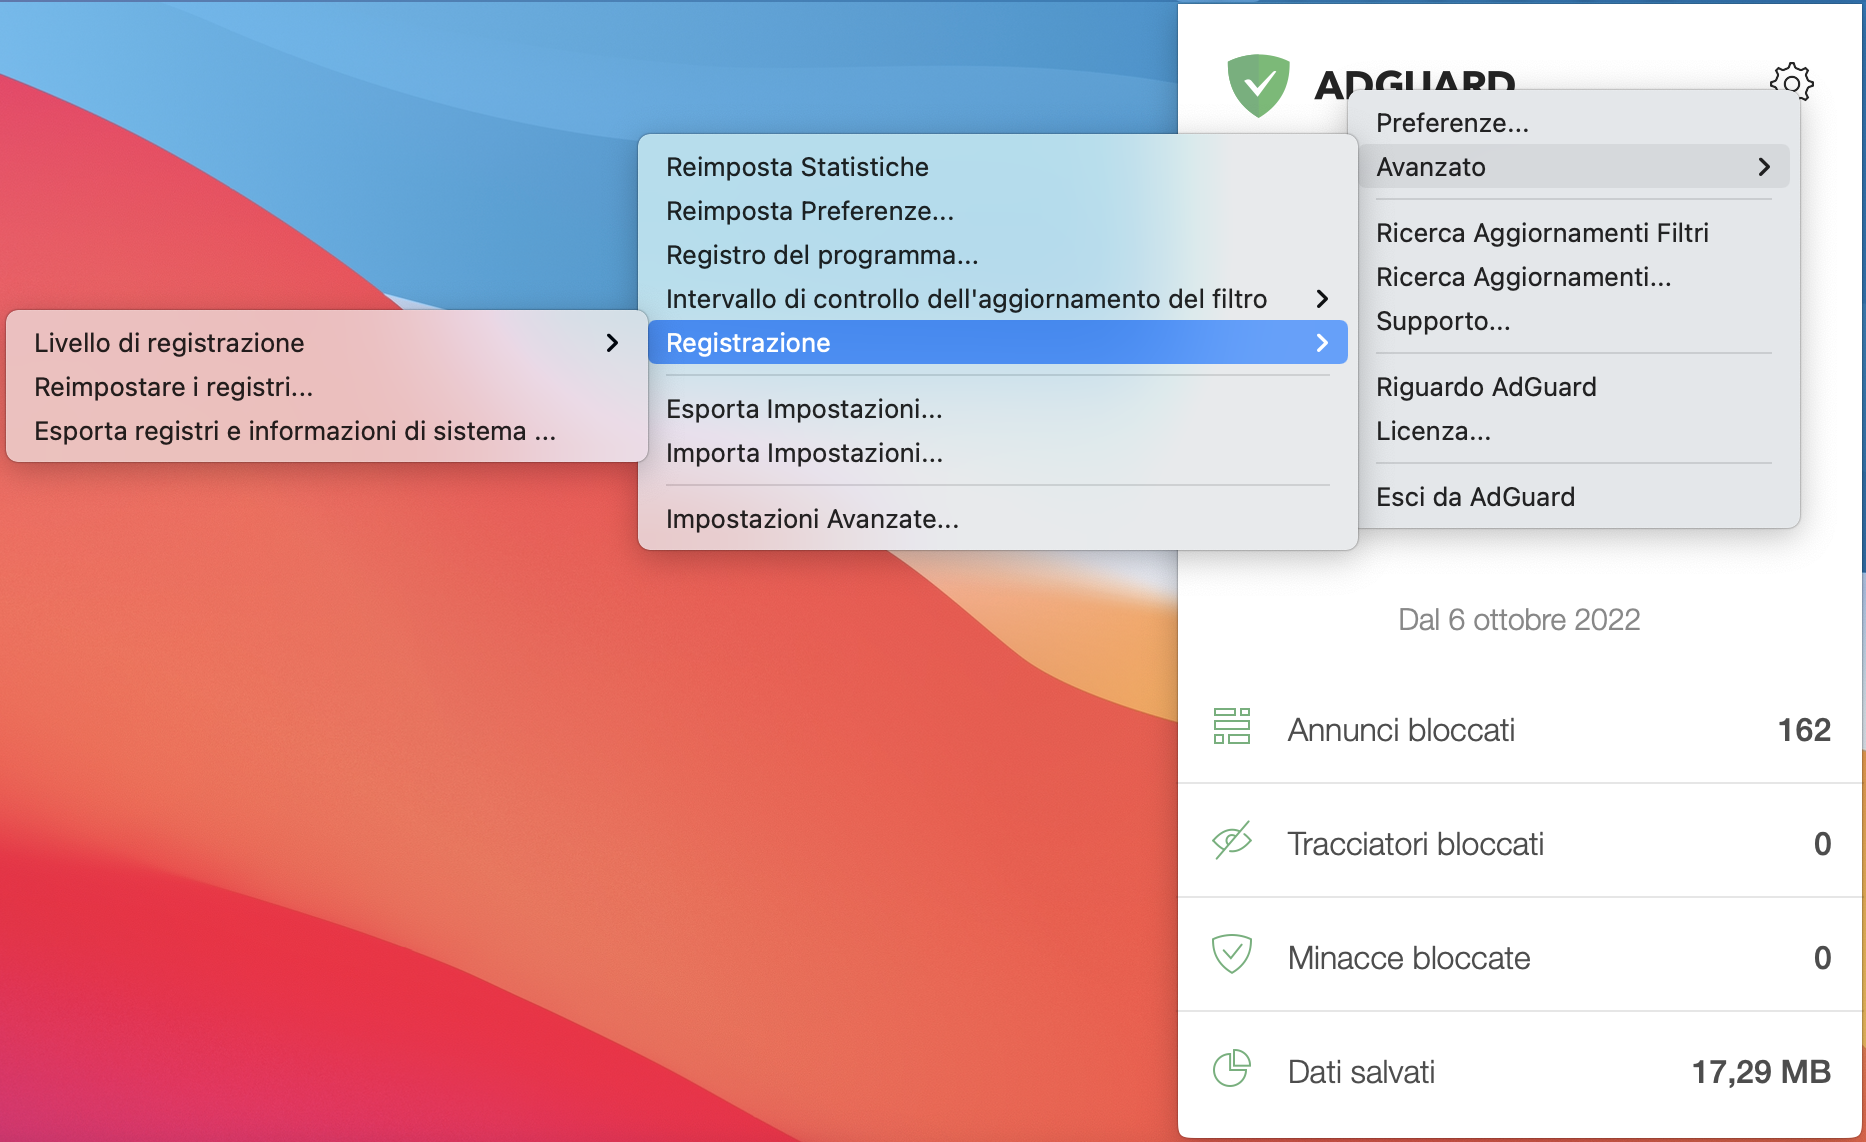Expand the highlighted Registrazione submenu
Viewport: 1866px width, 1142px height.
coord(998,343)
